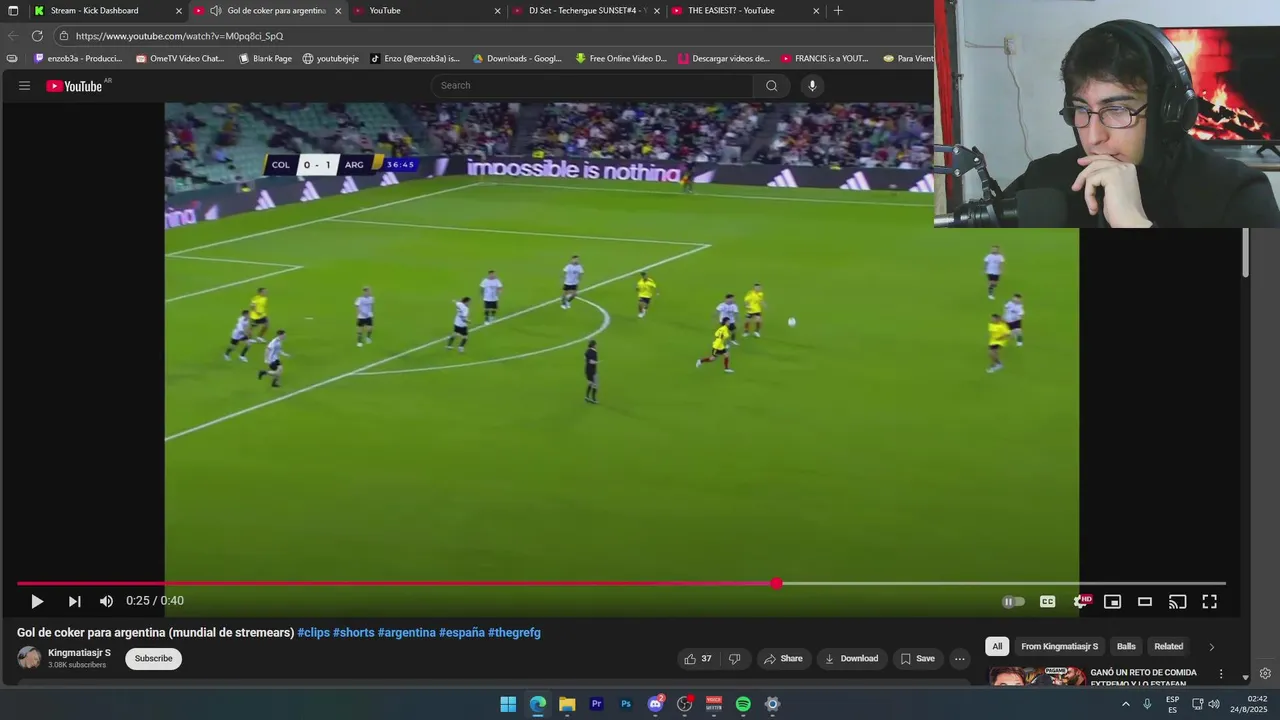Toggle closed captions CC button
This screenshot has width=1280, height=720.
1047,602
